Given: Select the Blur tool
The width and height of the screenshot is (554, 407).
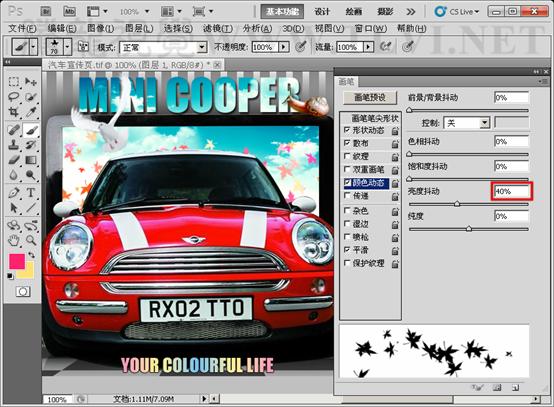Looking at the screenshot, I should click(13, 175).
